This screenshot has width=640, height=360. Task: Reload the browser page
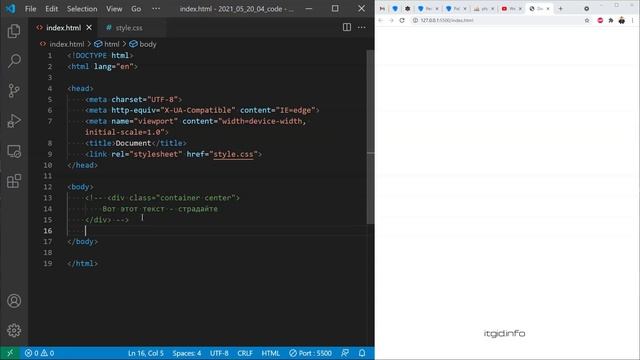[402, 20]
